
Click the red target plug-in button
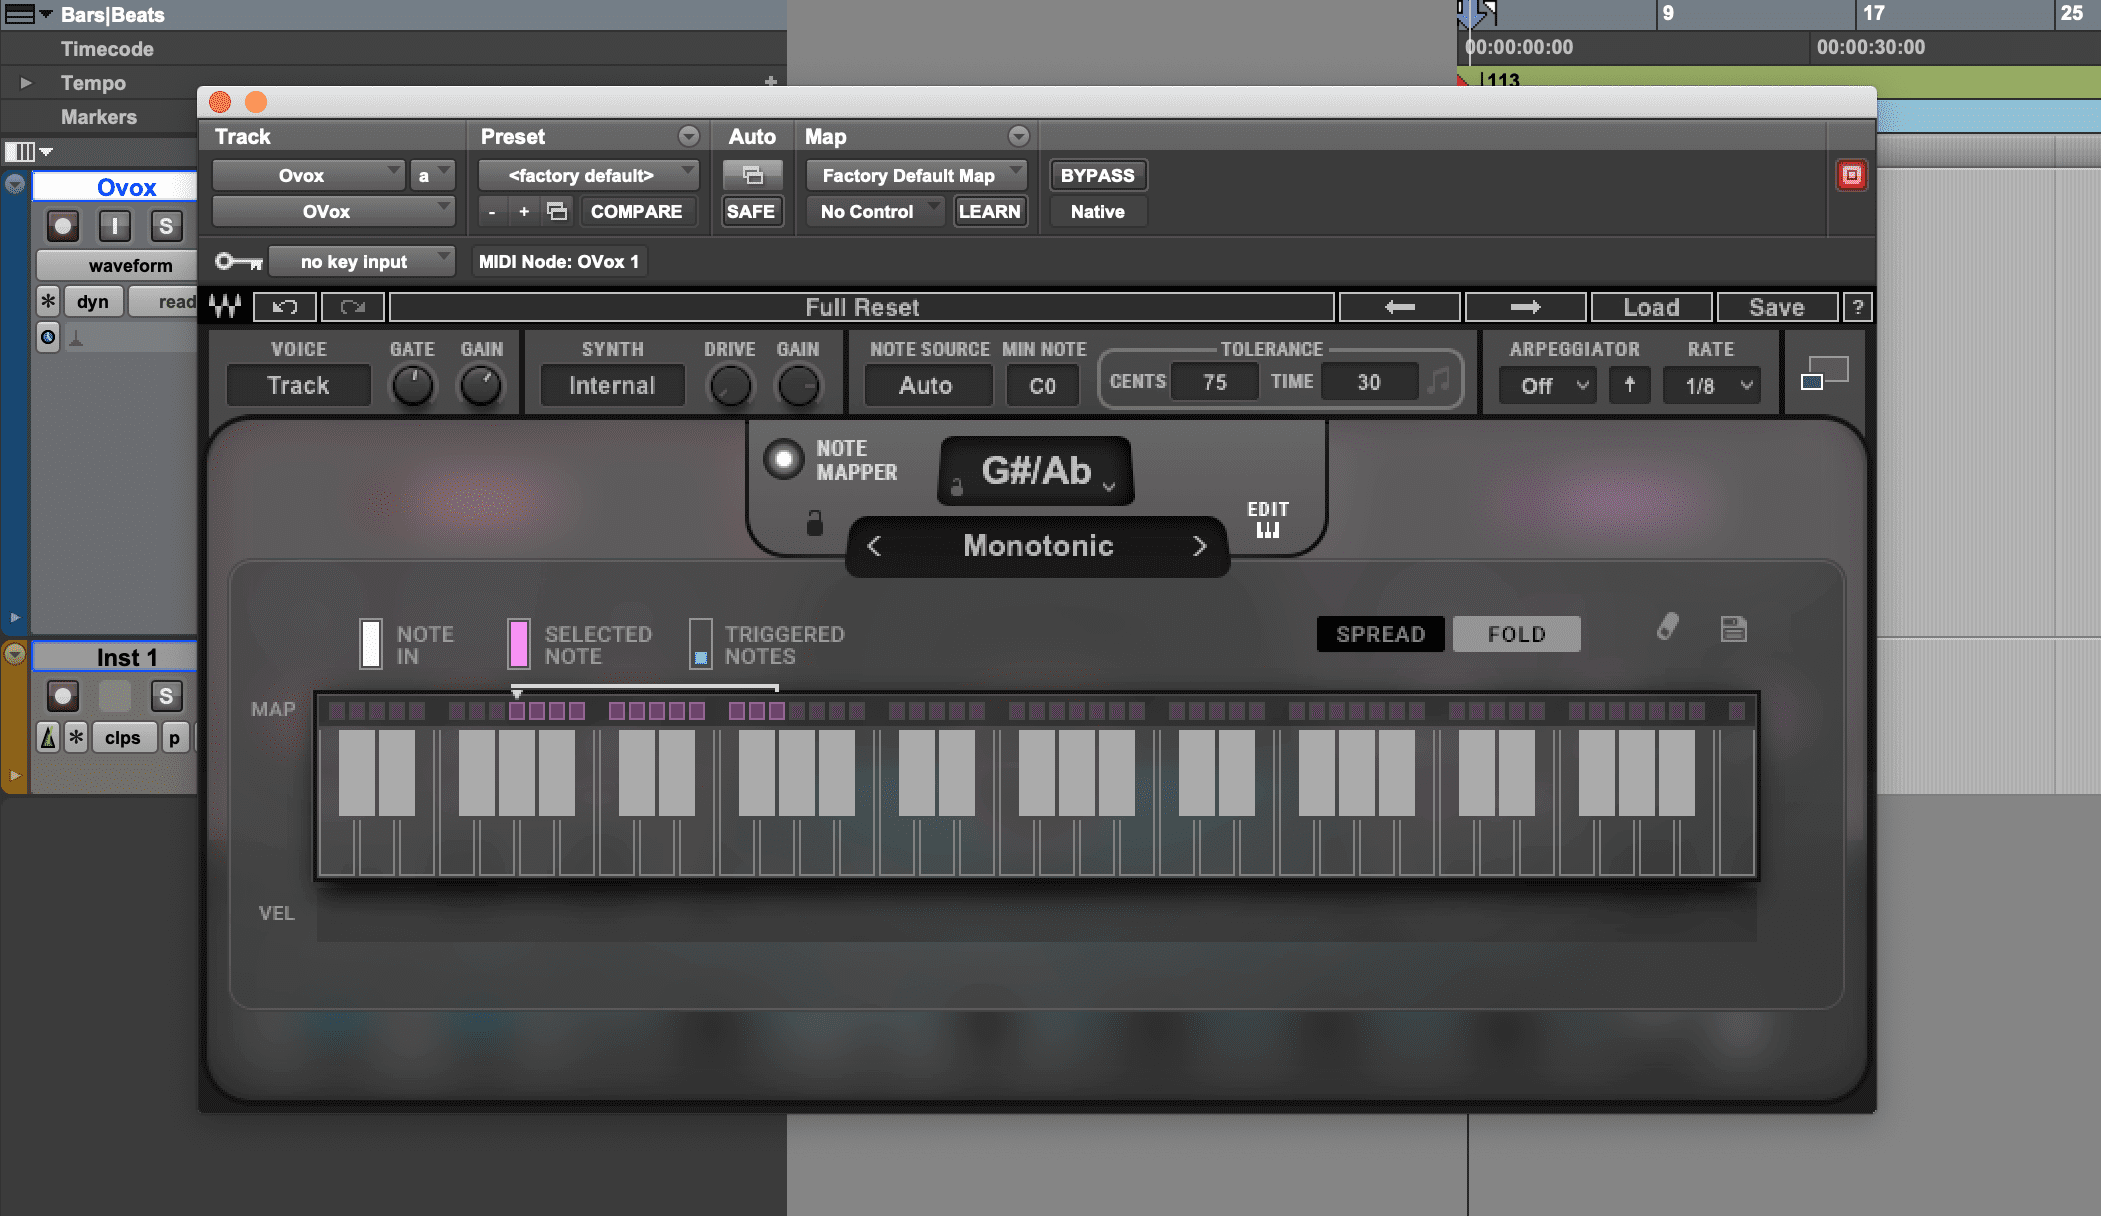[1851, 175]
